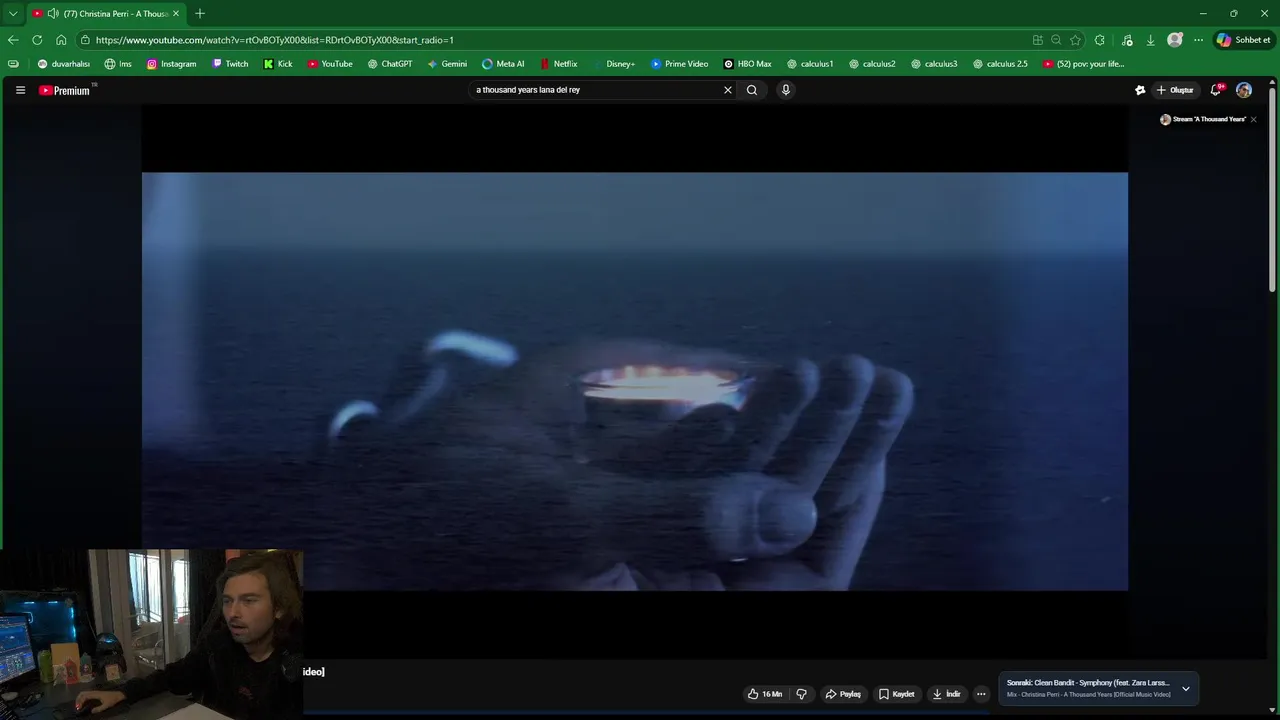Screen dimensions: 1280x720
Task: Open the browser home page icon
Action: pos(61,40)
